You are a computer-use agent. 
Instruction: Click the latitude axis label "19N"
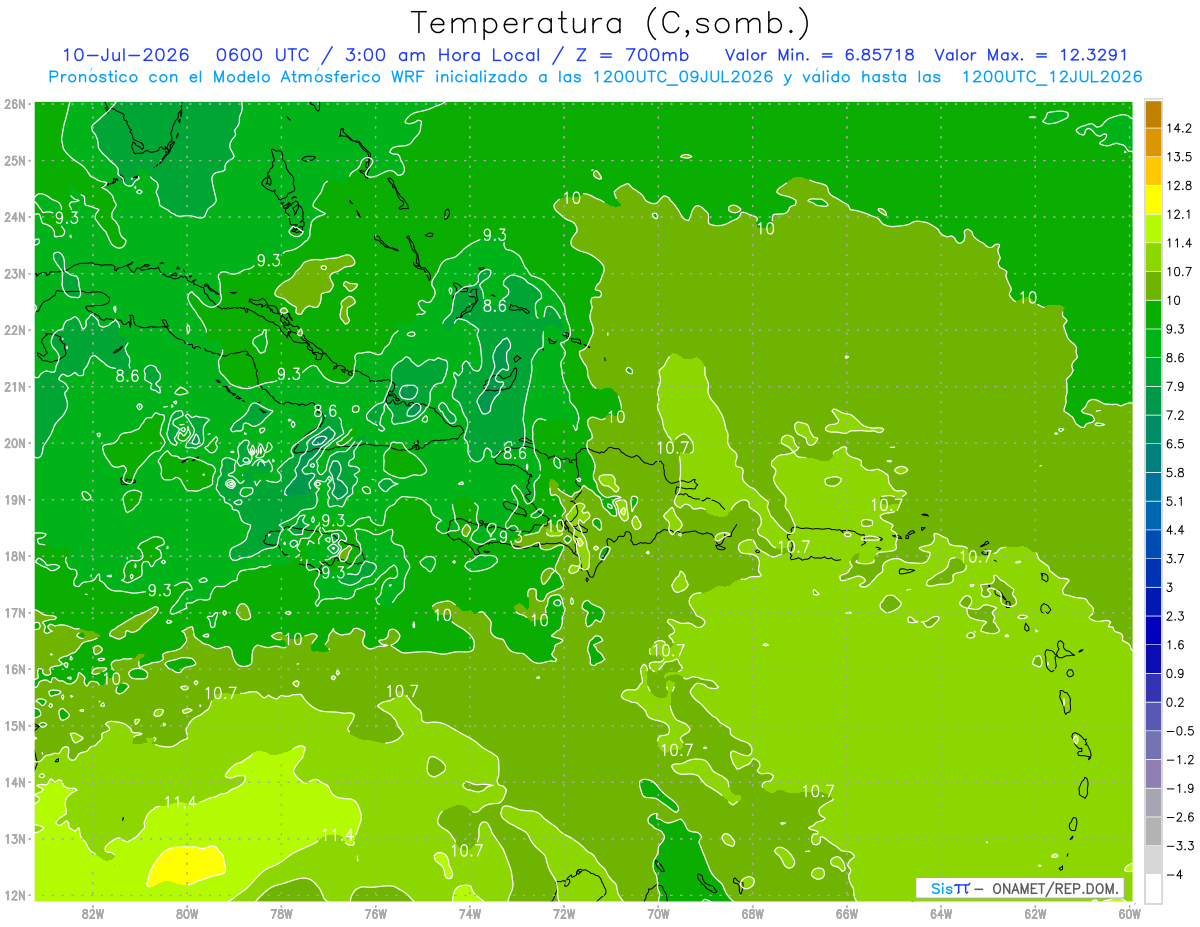(14, 499)
